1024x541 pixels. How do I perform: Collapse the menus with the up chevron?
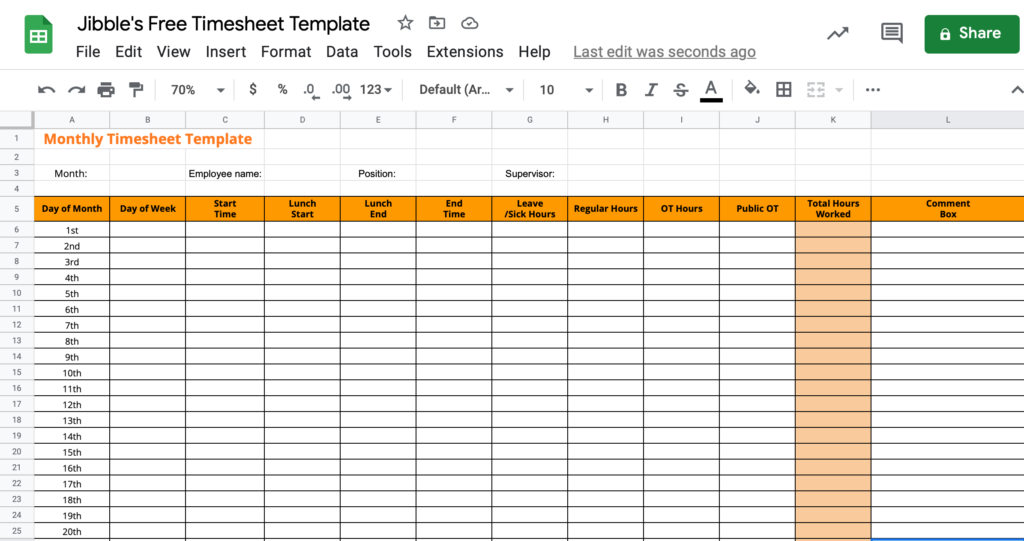click(x=1016, y=90)
